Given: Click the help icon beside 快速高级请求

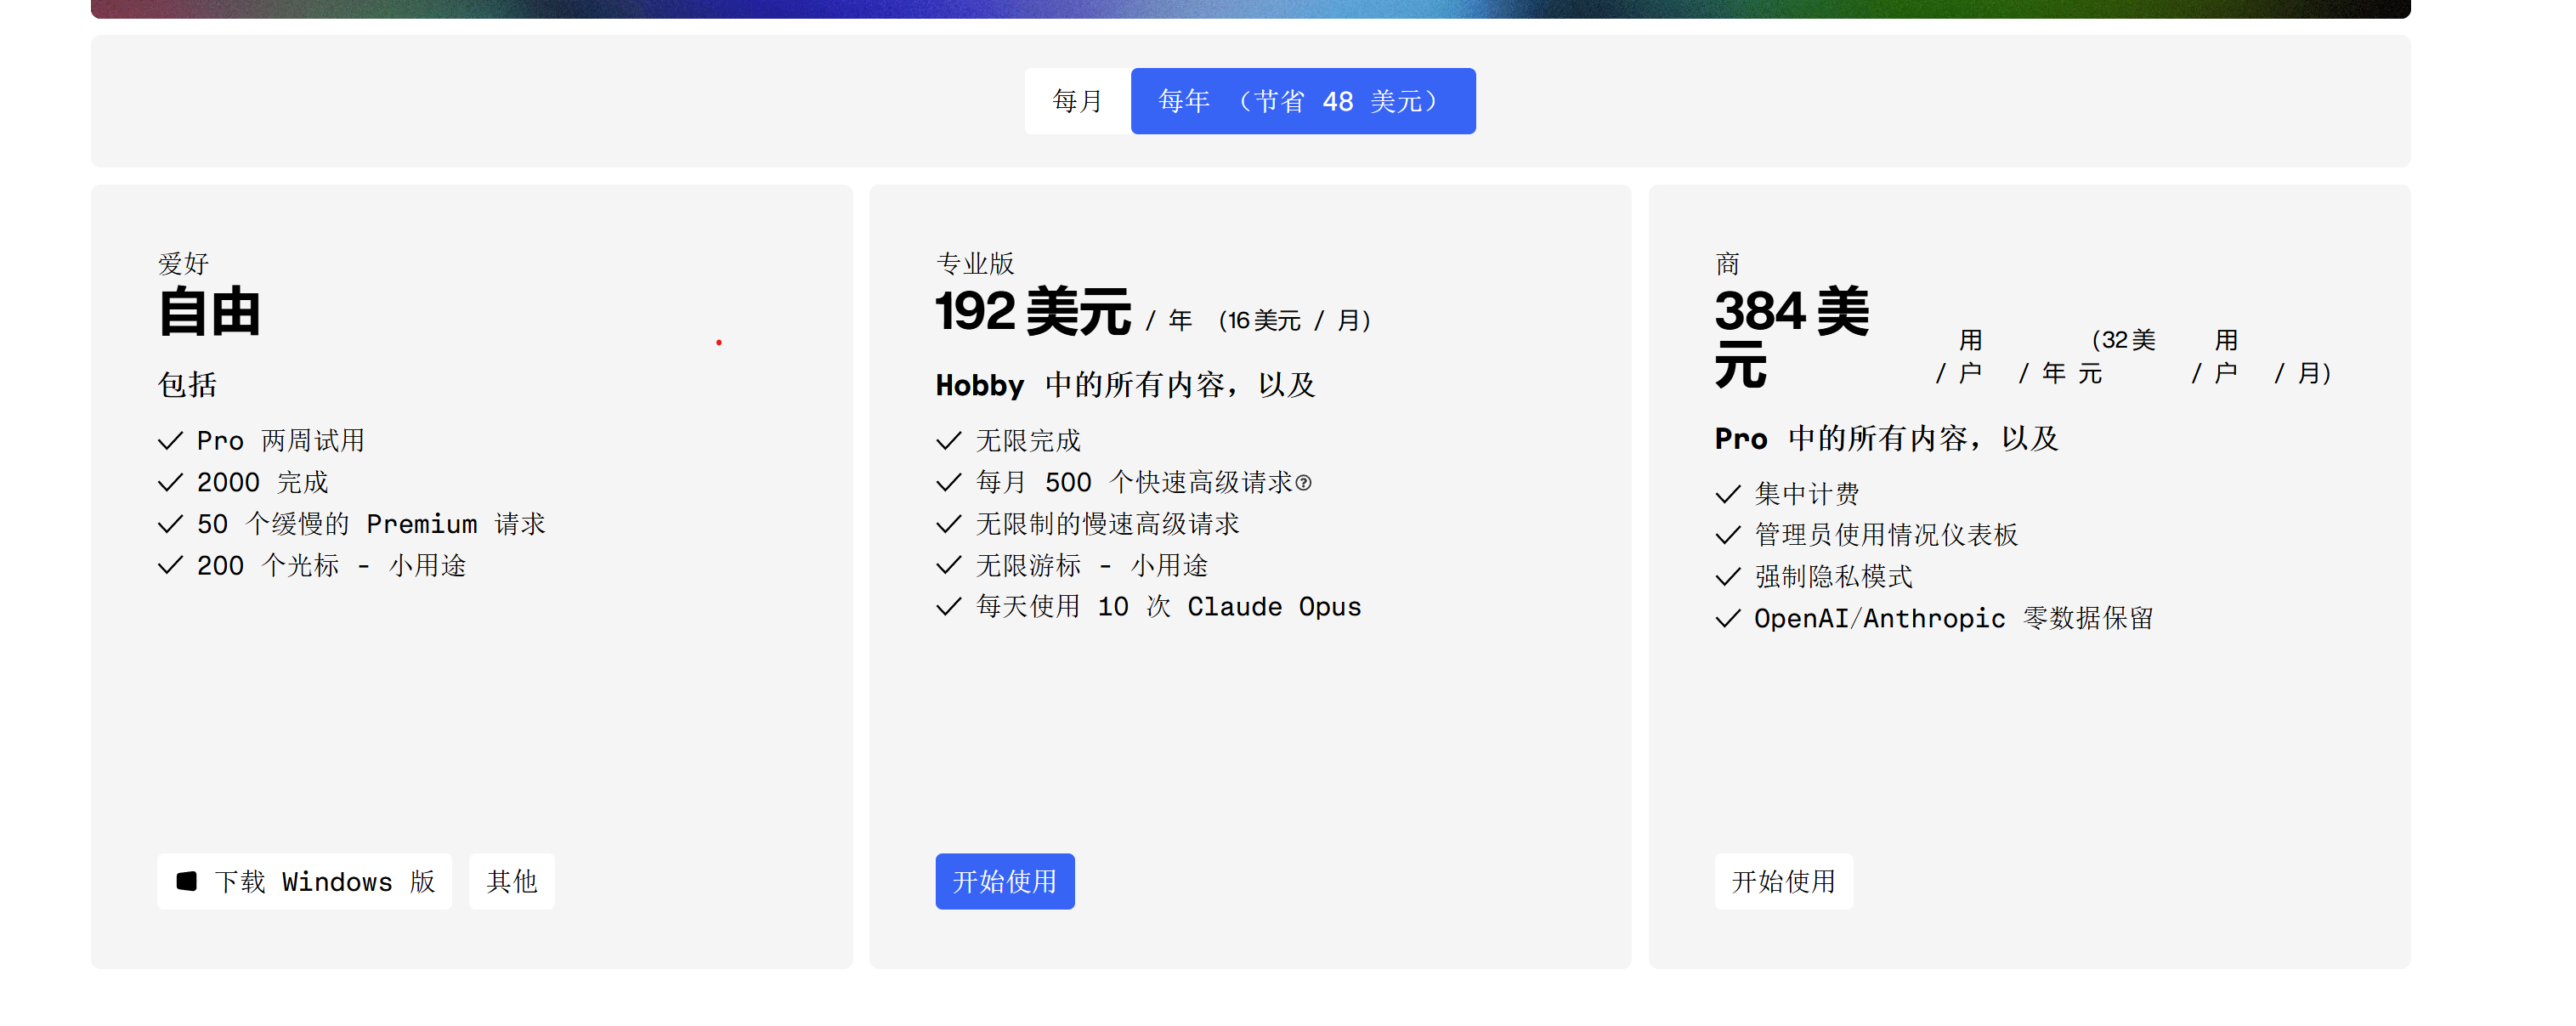Looking at the screenshot, I should 1303,483.
